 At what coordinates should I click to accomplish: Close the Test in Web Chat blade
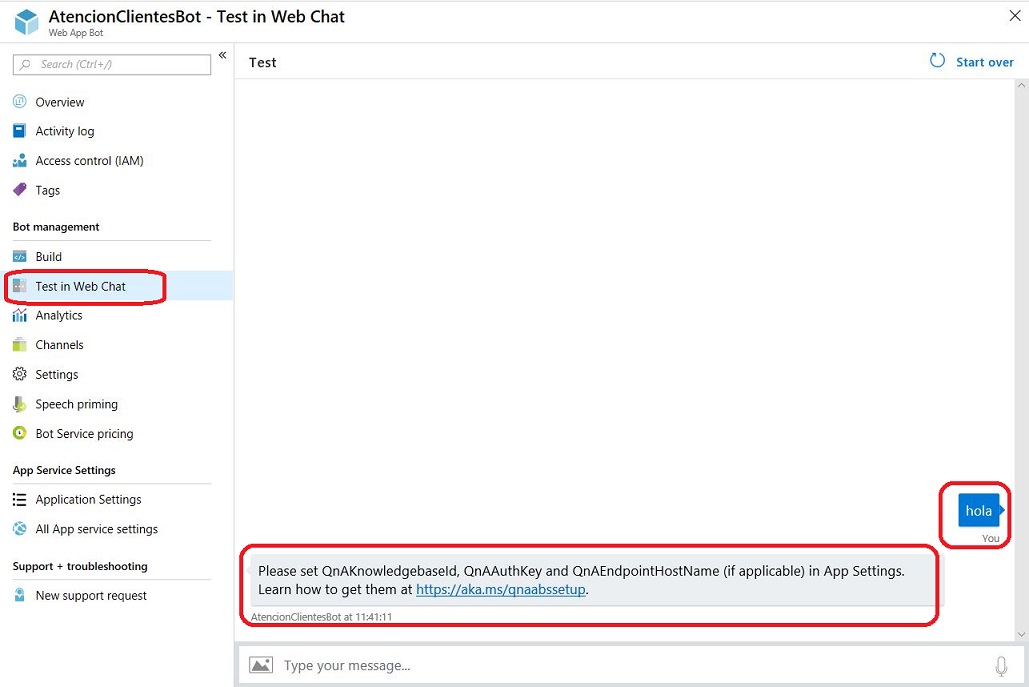click(x=1015, y=16)
